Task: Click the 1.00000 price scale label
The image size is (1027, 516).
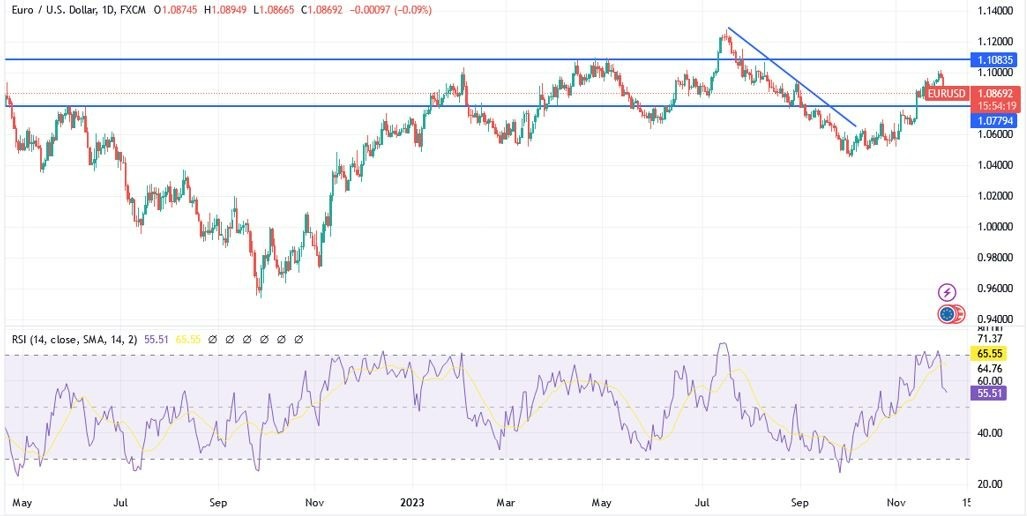Action: click(x=996, y=227)
